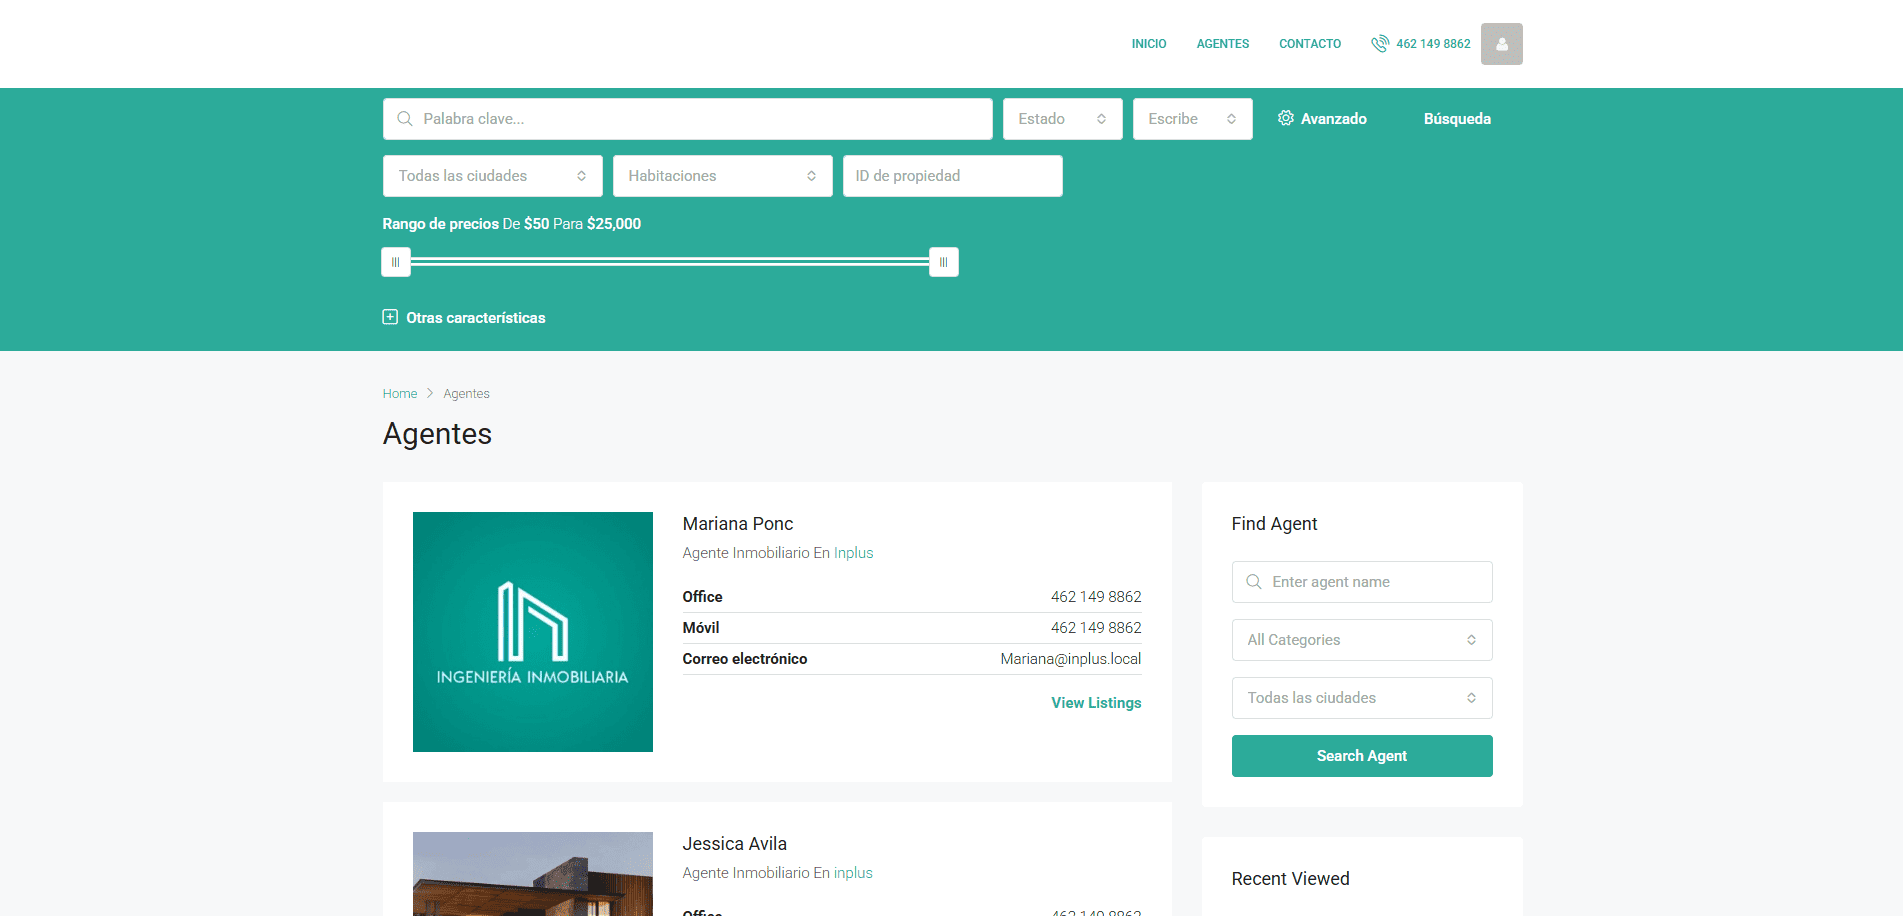1903x916 pixels.
Task: Click the Búsqueda search button
Action: pos(1456,119)
